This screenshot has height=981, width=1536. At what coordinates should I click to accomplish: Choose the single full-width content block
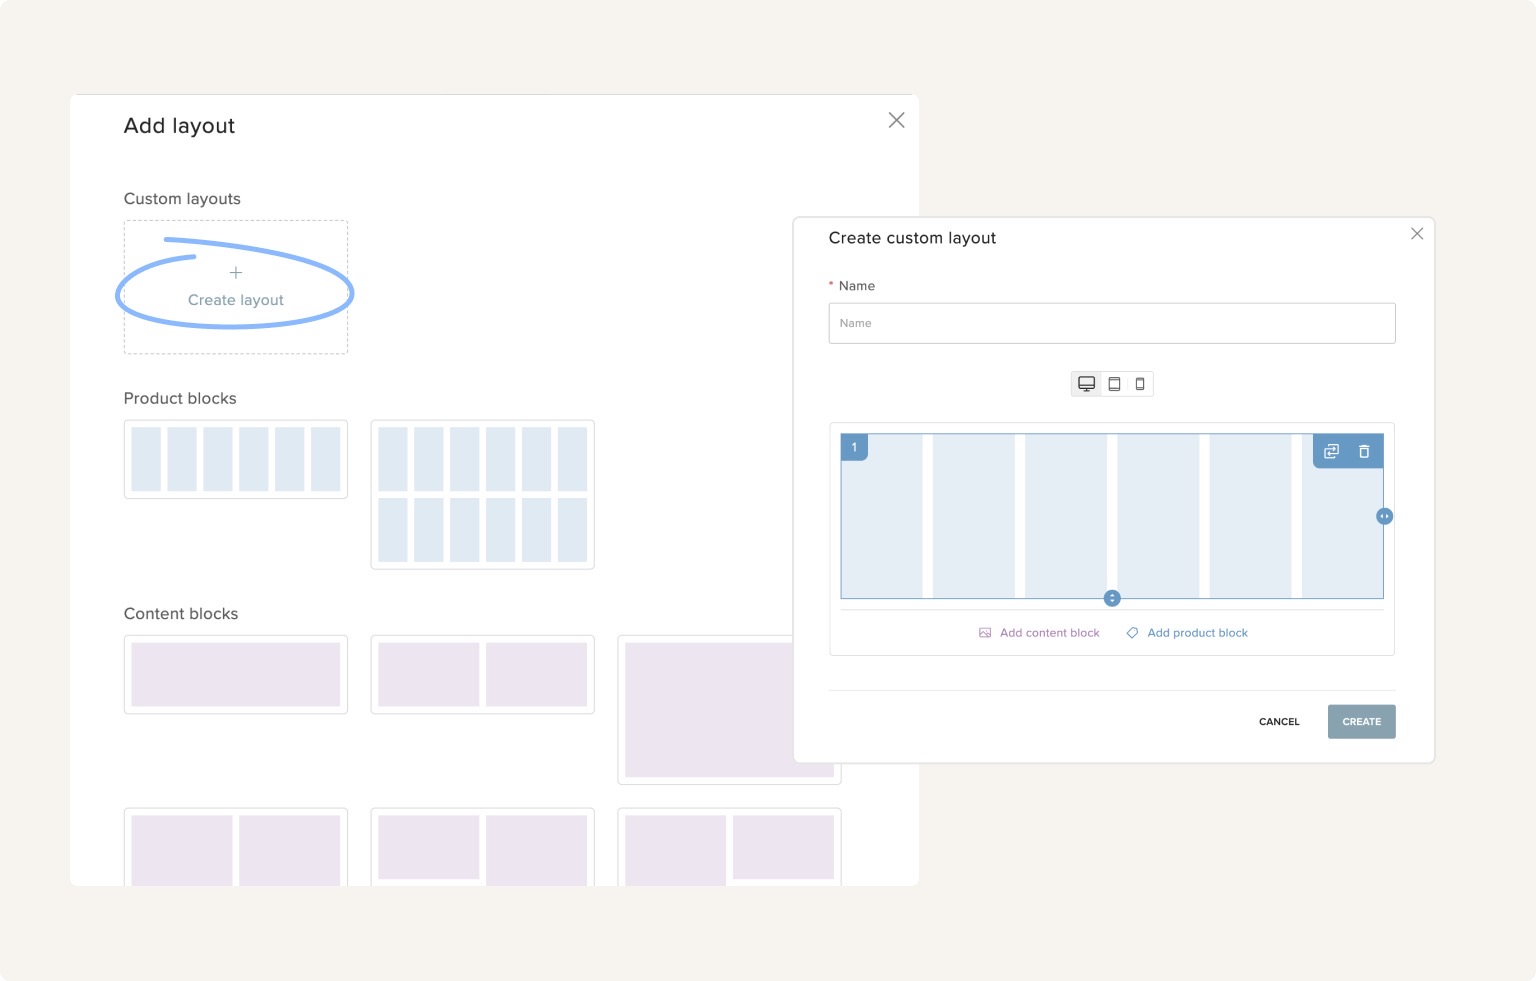(x=236, y=674)
